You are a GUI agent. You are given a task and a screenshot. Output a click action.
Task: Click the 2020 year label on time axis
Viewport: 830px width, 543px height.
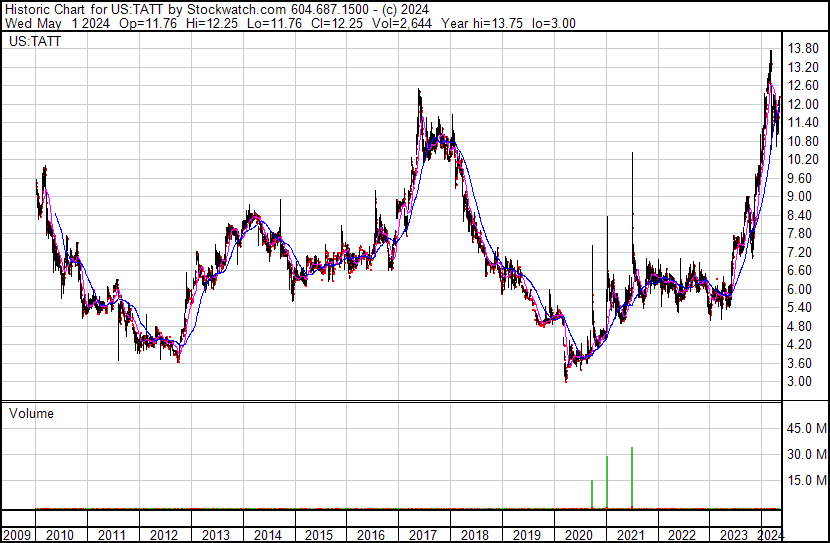(579, 535)
